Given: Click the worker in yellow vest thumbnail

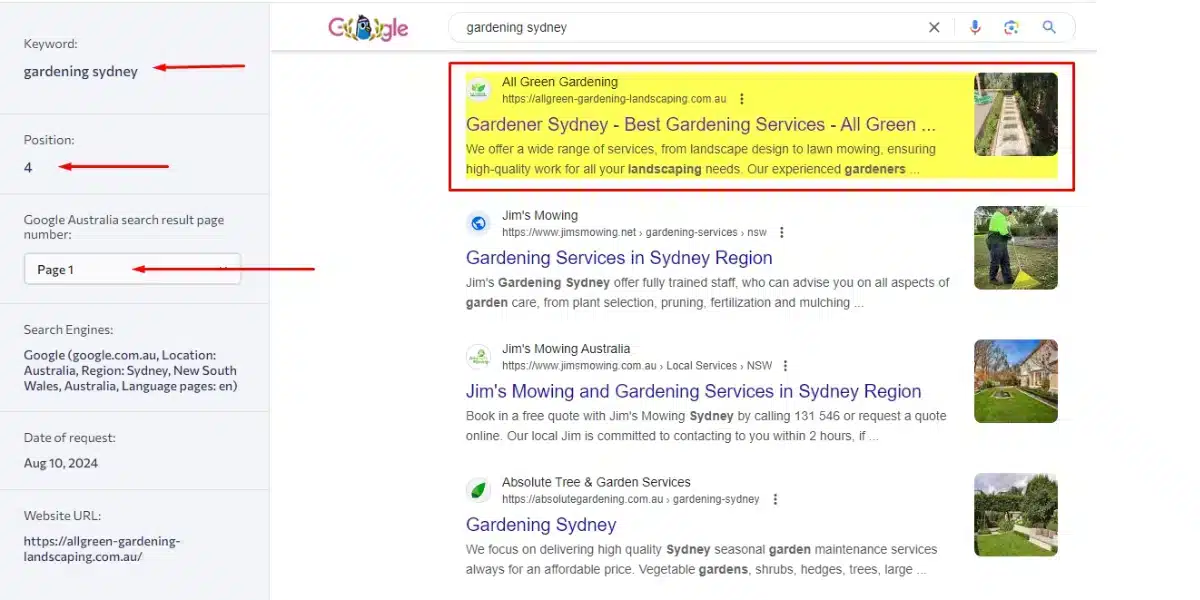Looking at the screenshot, I should (x=1015, y=247).
